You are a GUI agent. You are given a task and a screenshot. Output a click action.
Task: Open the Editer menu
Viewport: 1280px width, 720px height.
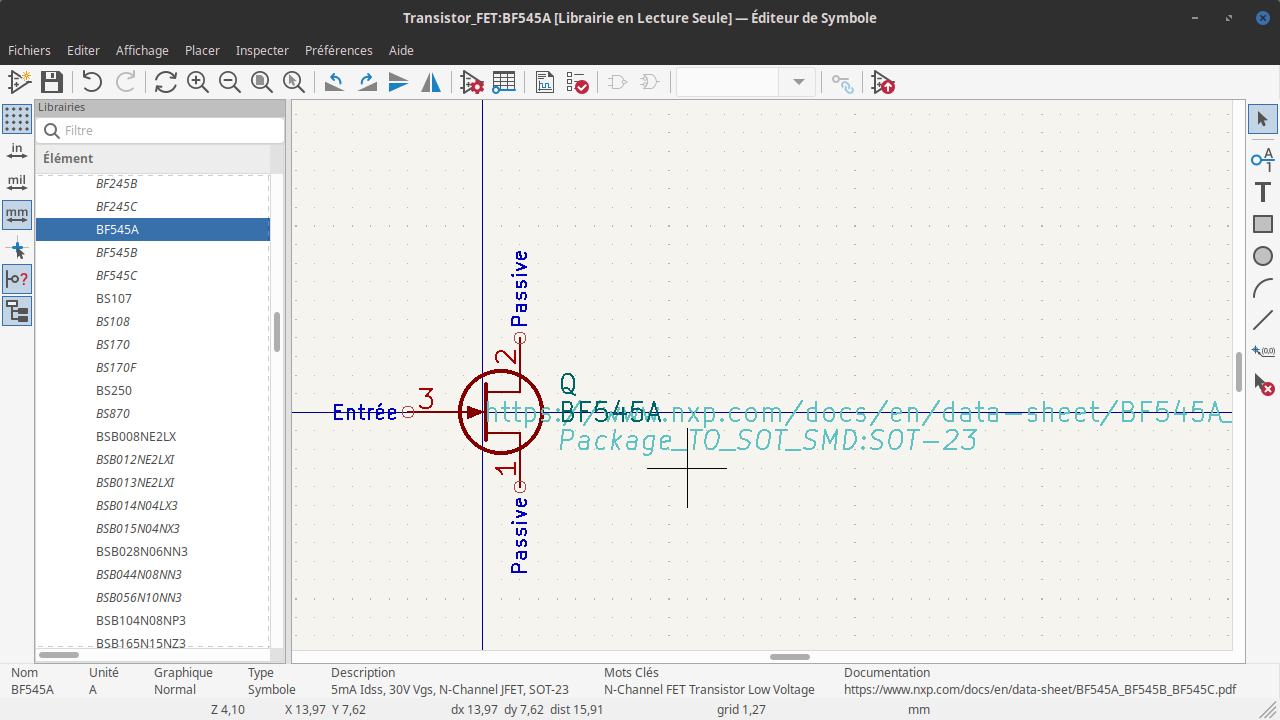click(x=83, y=50)
